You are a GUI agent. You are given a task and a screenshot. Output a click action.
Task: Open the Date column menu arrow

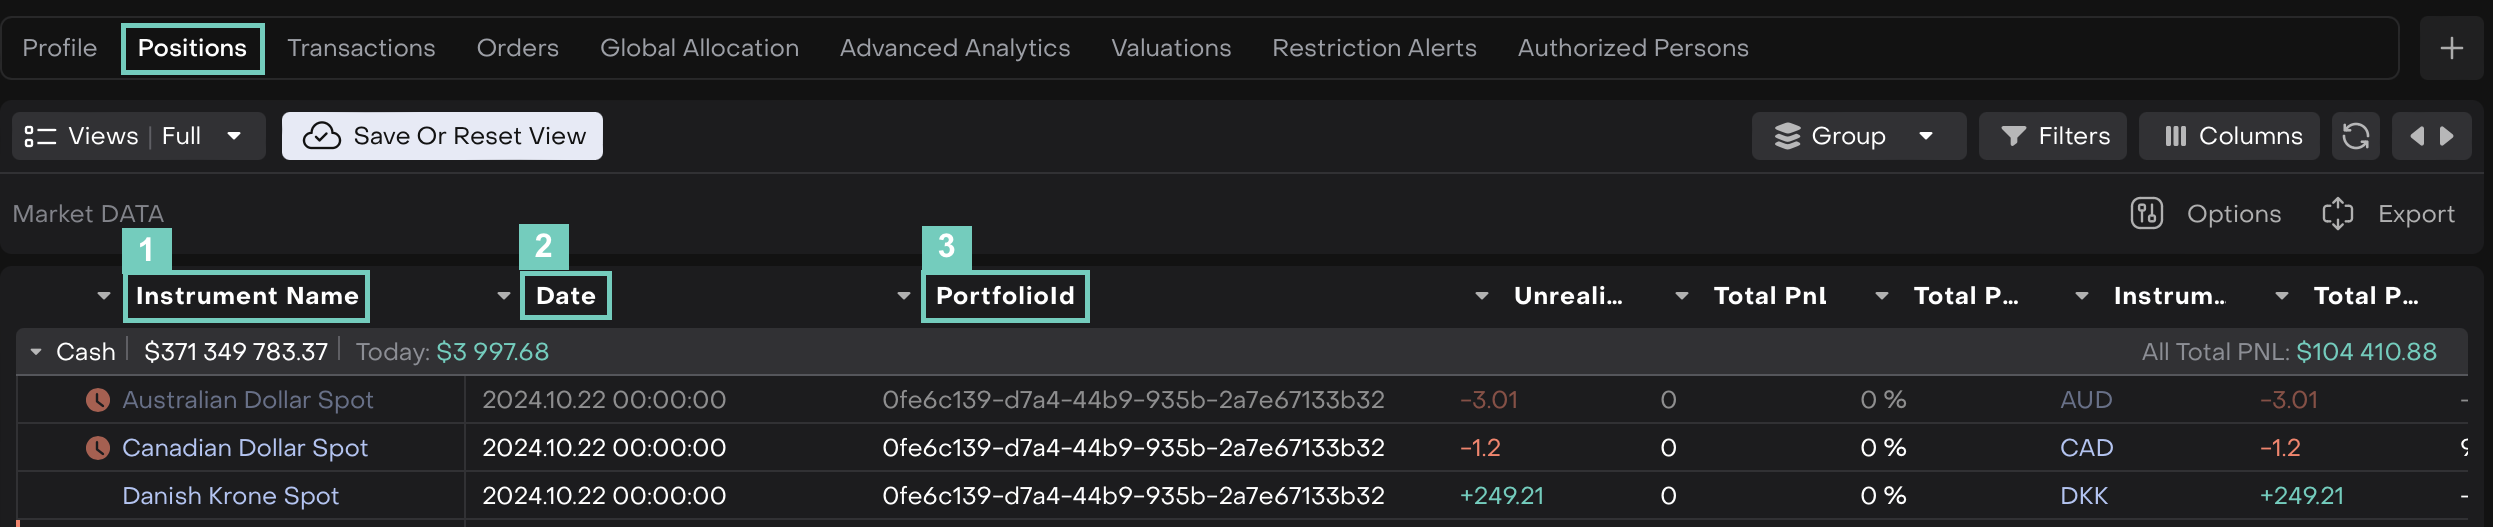coord(504,296)
